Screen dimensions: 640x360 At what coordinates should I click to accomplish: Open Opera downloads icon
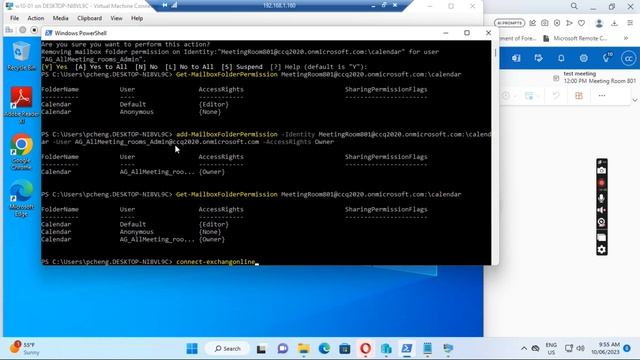(x=614, y=23)
